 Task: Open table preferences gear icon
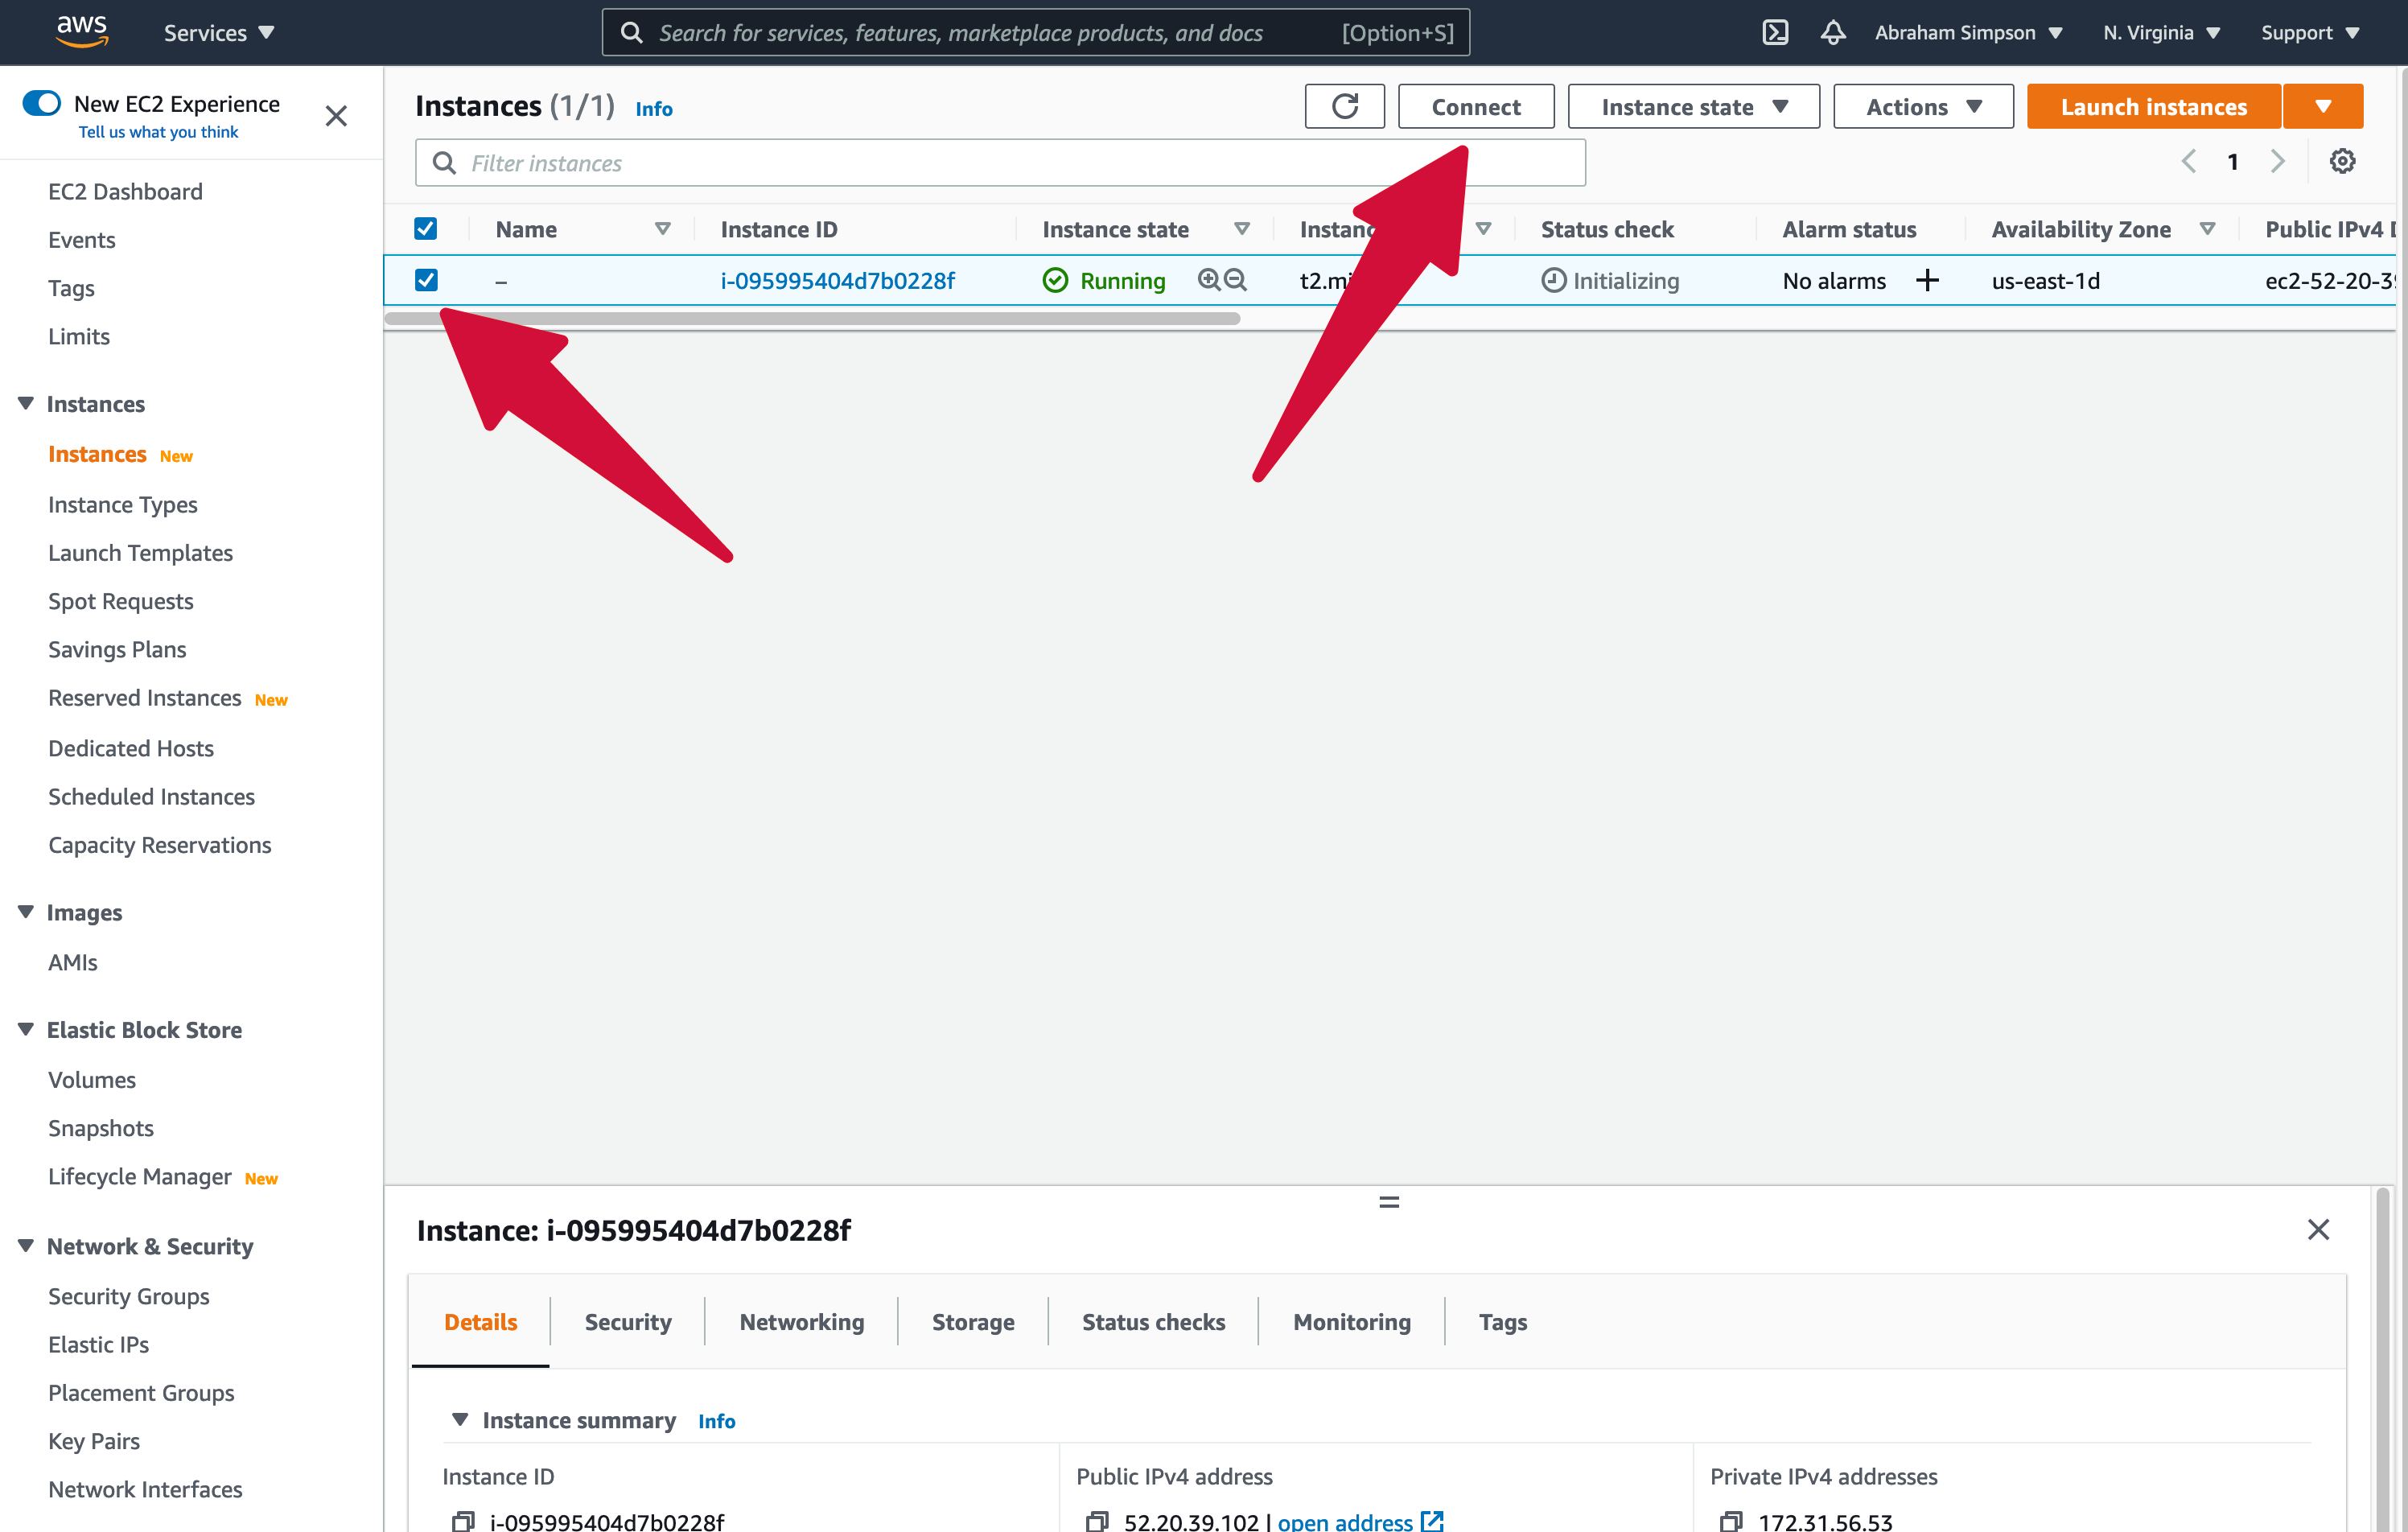pos(2342,162)
